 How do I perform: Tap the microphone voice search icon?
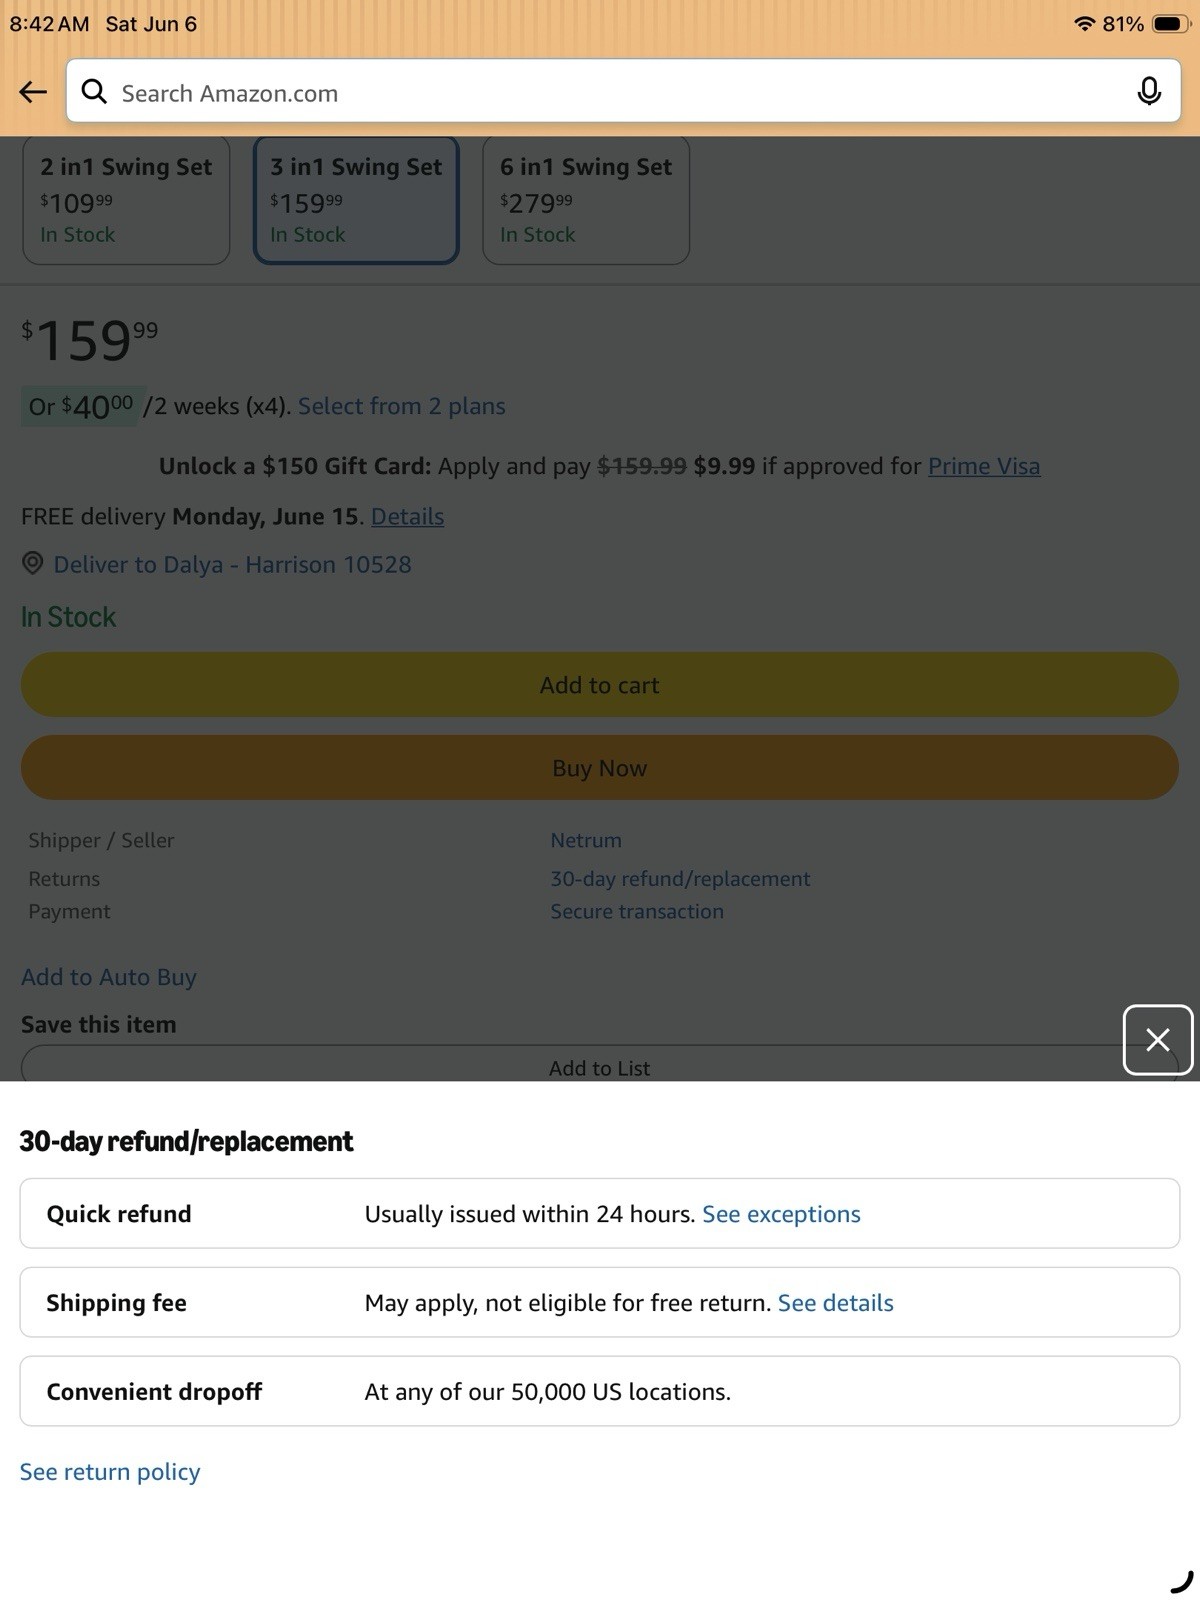tap(1149, 91)
